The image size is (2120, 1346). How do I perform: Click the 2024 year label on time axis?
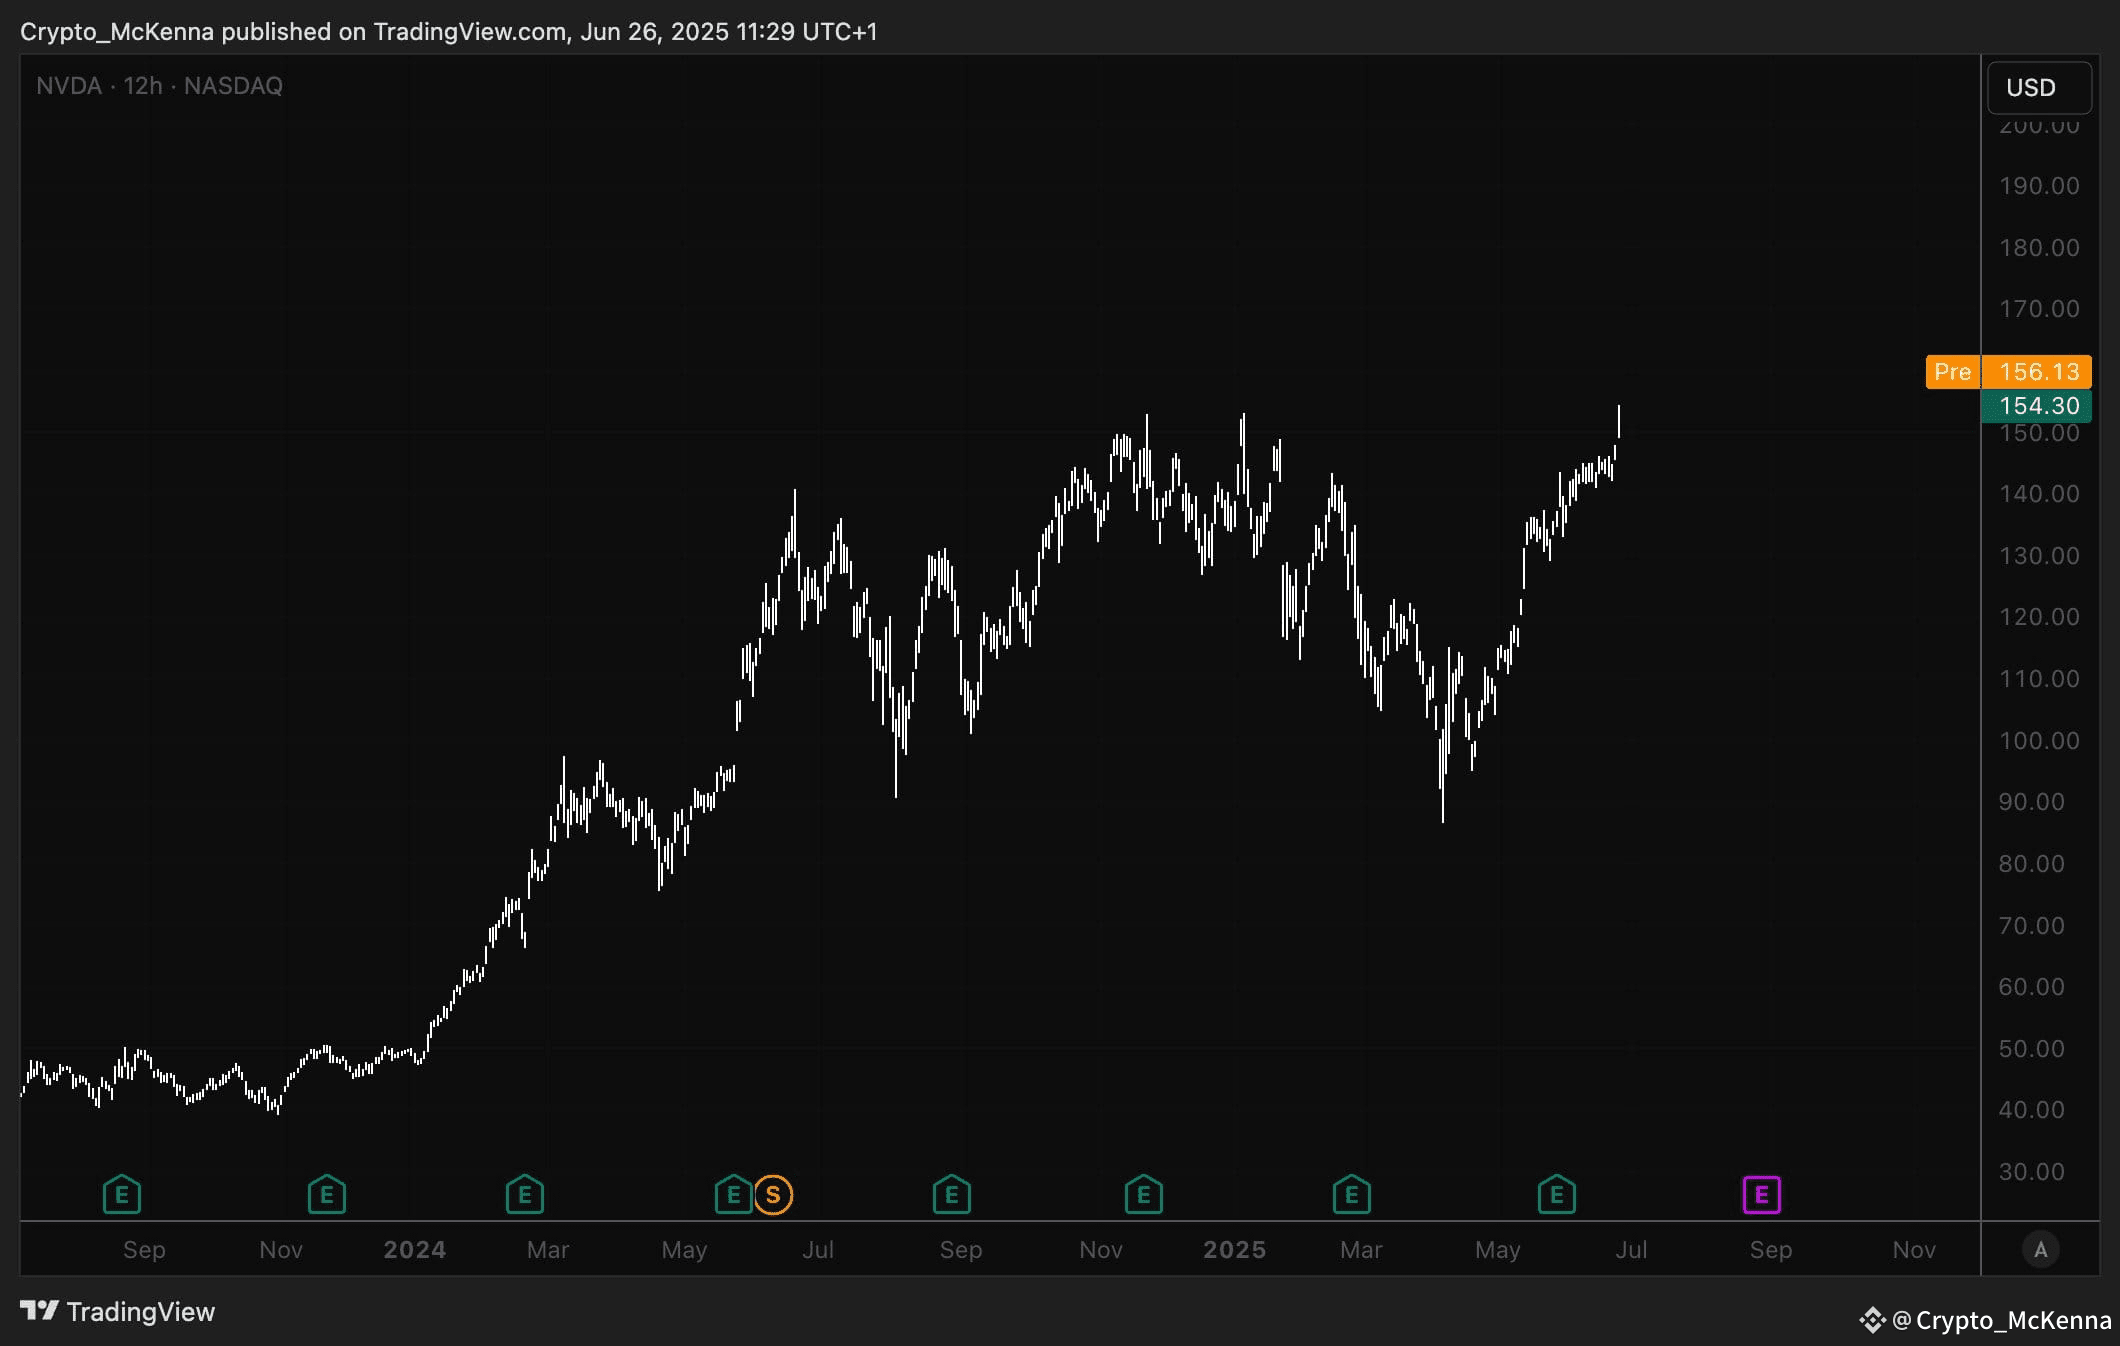[415, 1250]
